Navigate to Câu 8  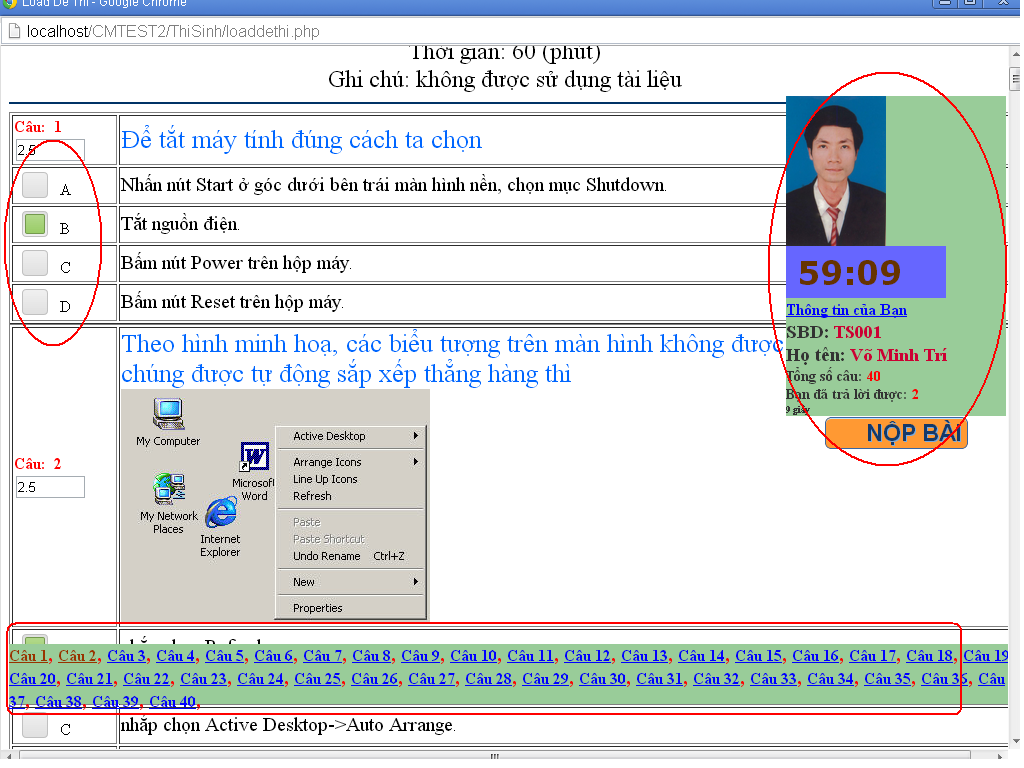click(x=372, y=656)
